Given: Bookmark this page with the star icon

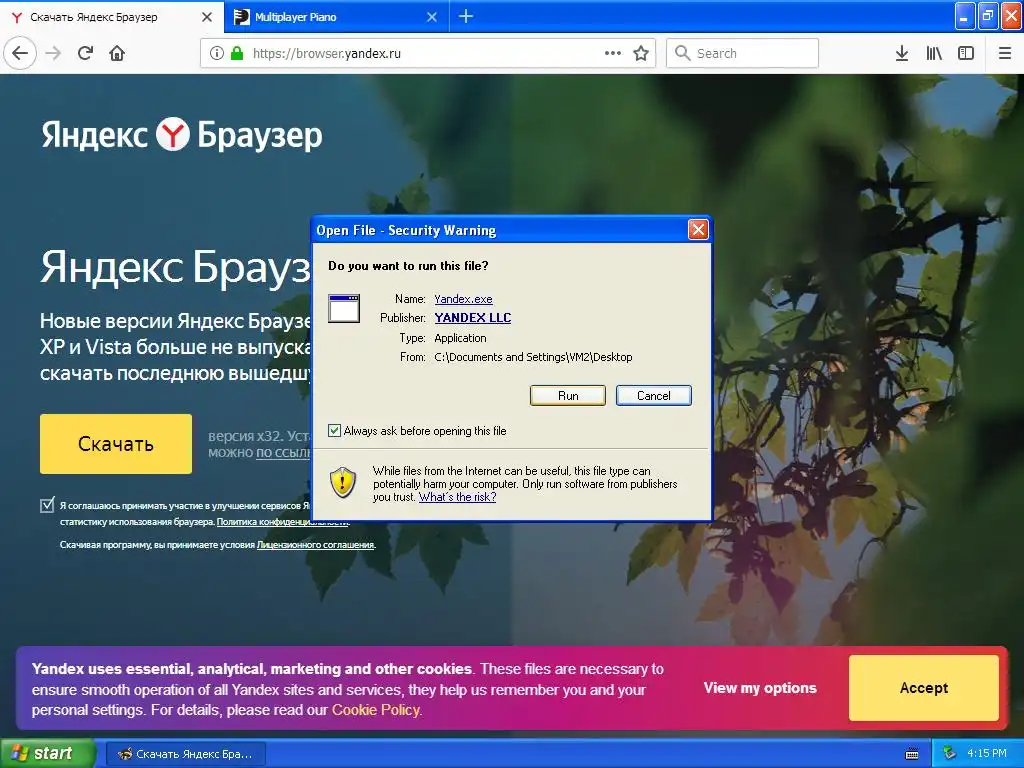Looking at the screenshot, I should [641, 53].
